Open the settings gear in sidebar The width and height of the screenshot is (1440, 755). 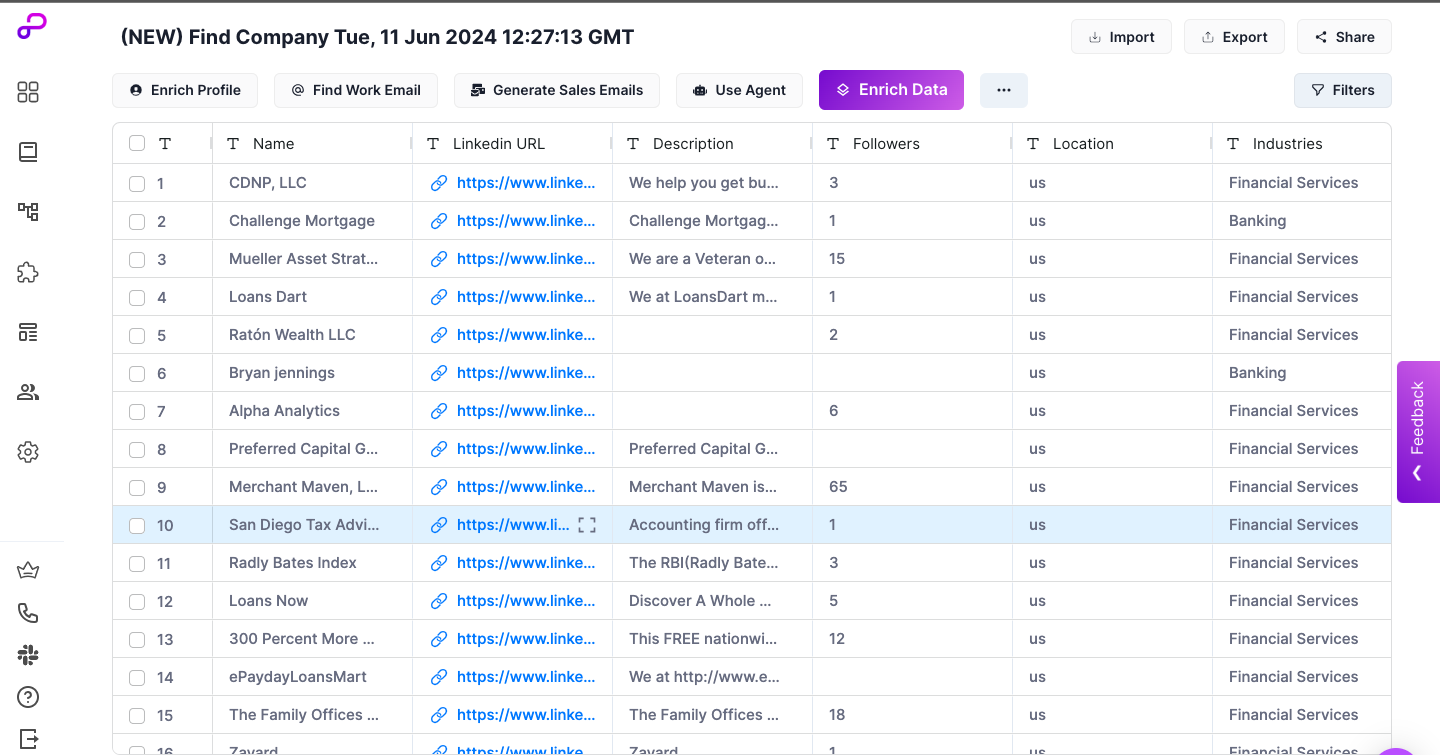pyautogui.click(x=28, y=452)
